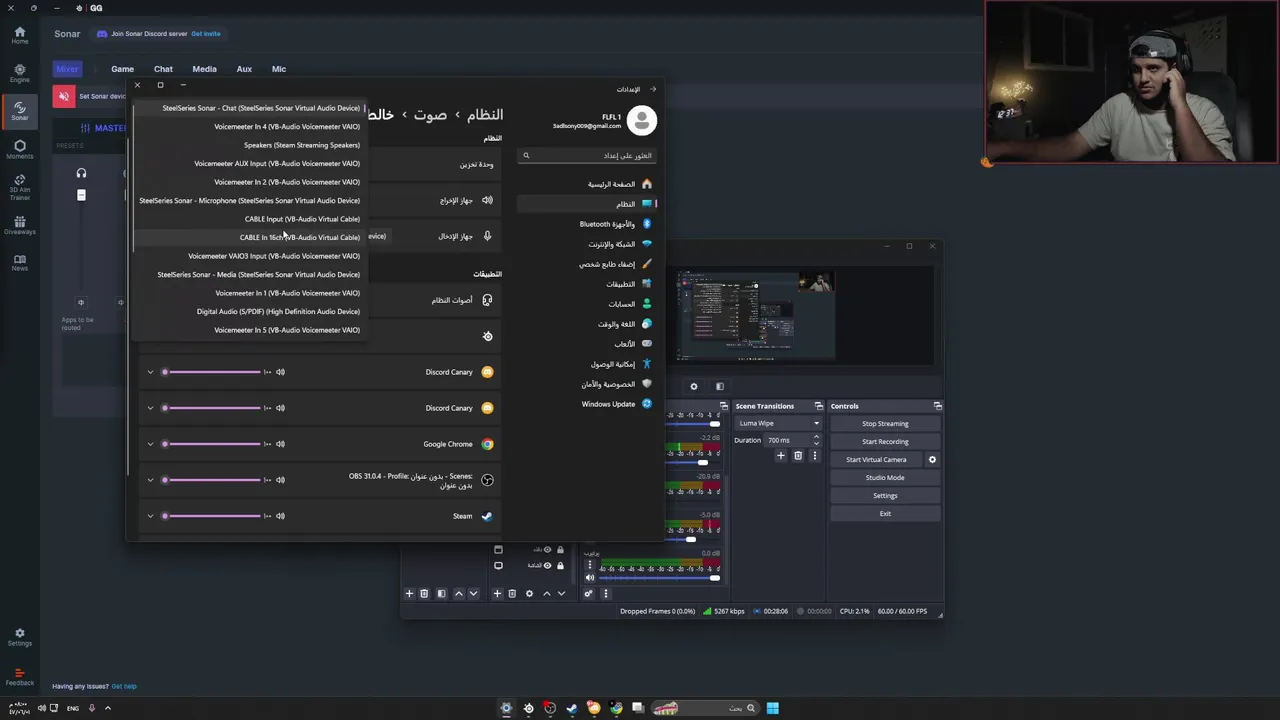Mute the OBS app volume in mixer

[x=280, y=480]
